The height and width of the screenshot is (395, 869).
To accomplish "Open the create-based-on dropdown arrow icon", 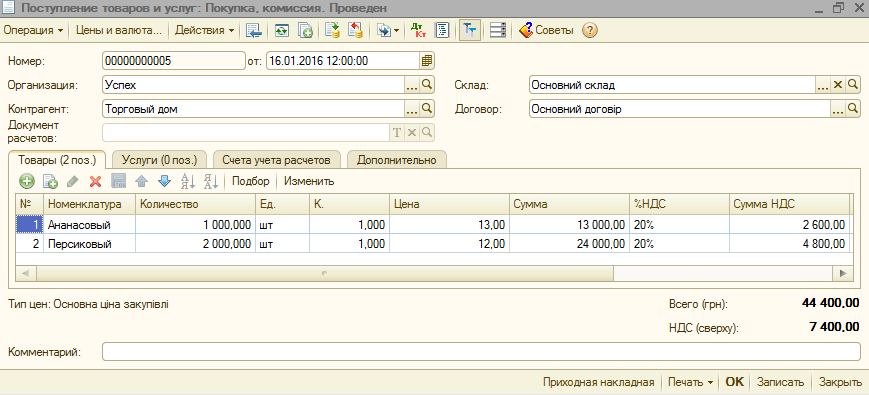I will [x=387, y=30].
